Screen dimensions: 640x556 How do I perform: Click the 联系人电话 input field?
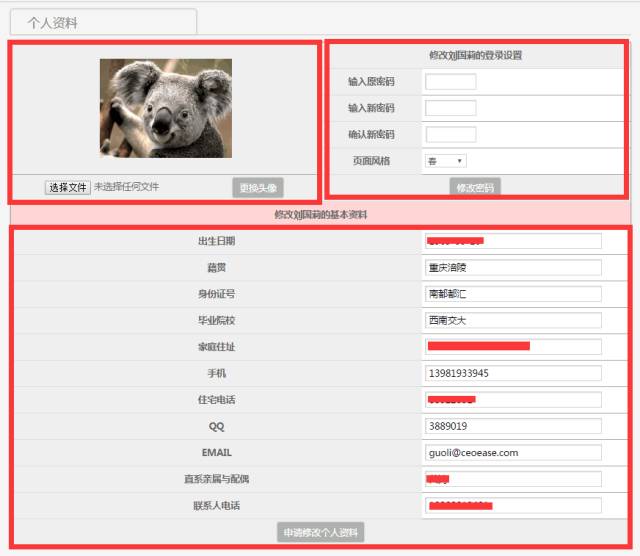(513, 505)
